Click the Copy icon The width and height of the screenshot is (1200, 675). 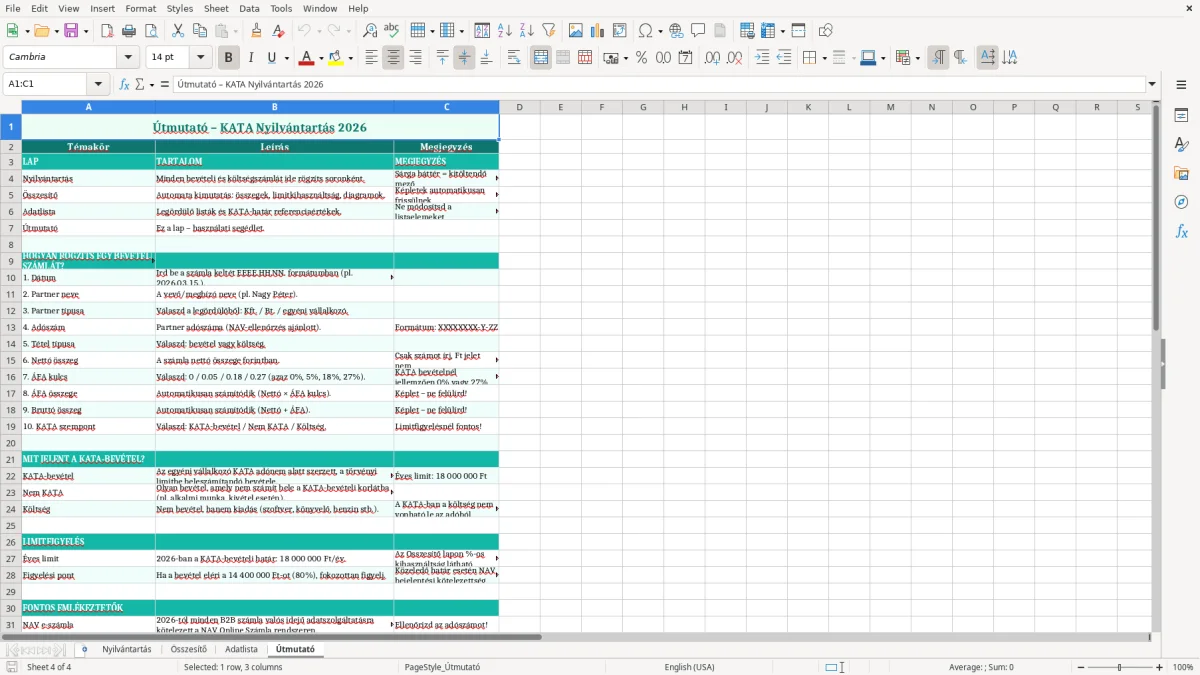(199, 31)
